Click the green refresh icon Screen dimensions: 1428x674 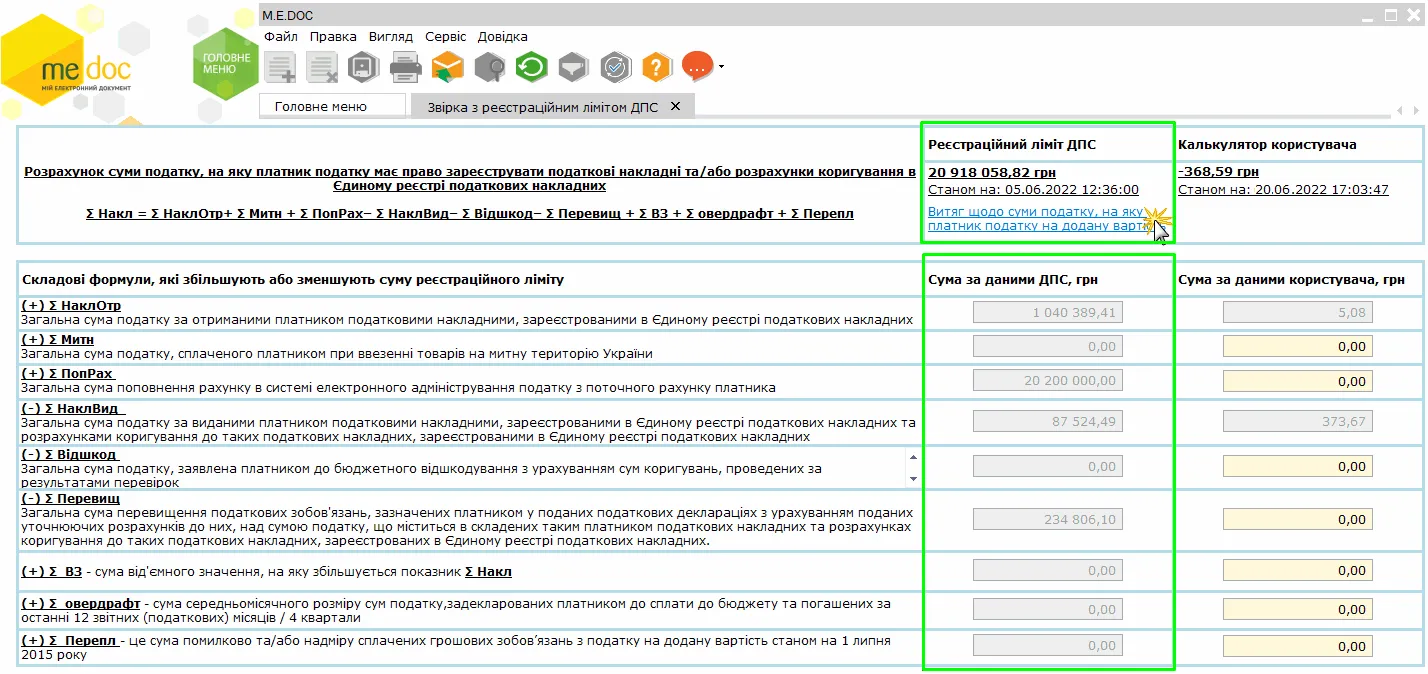pyautogui.click(x=530, y=67)
